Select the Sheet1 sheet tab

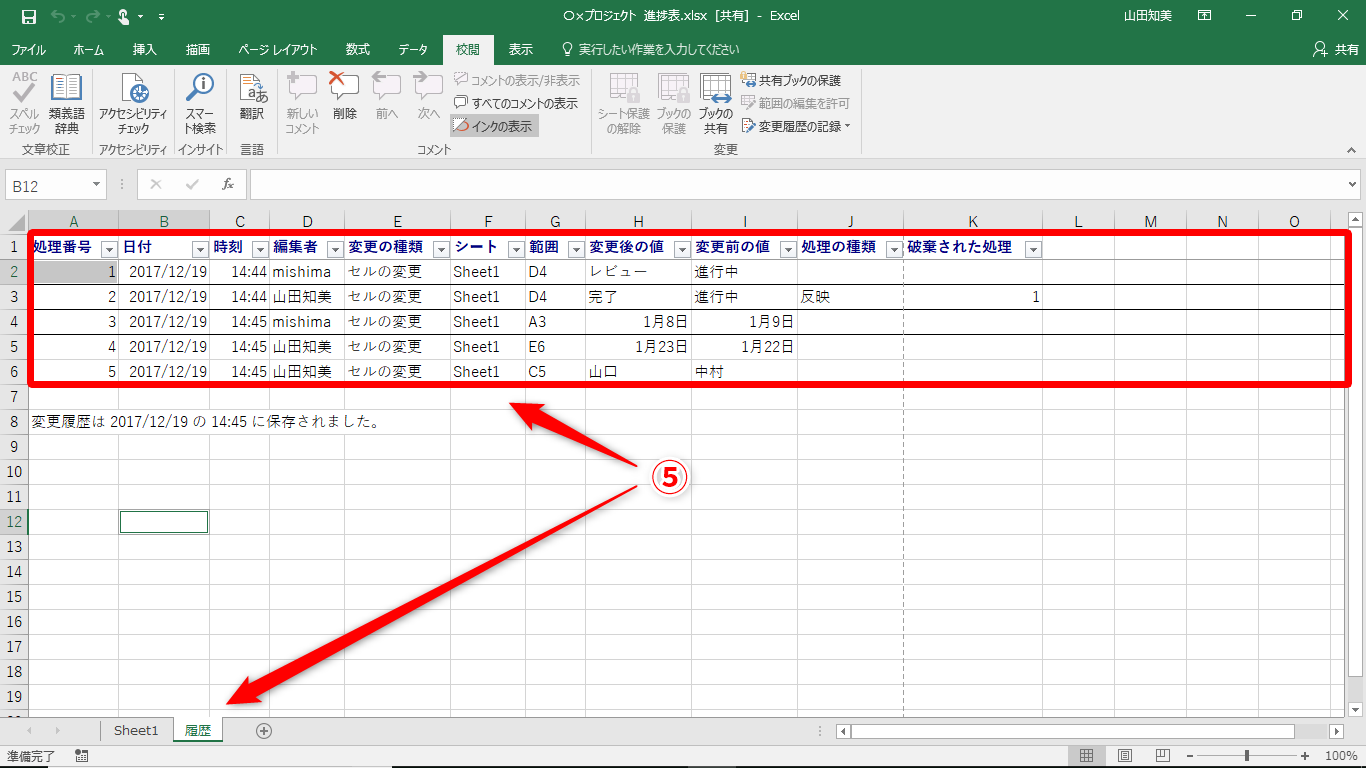(x=136, y=731)
